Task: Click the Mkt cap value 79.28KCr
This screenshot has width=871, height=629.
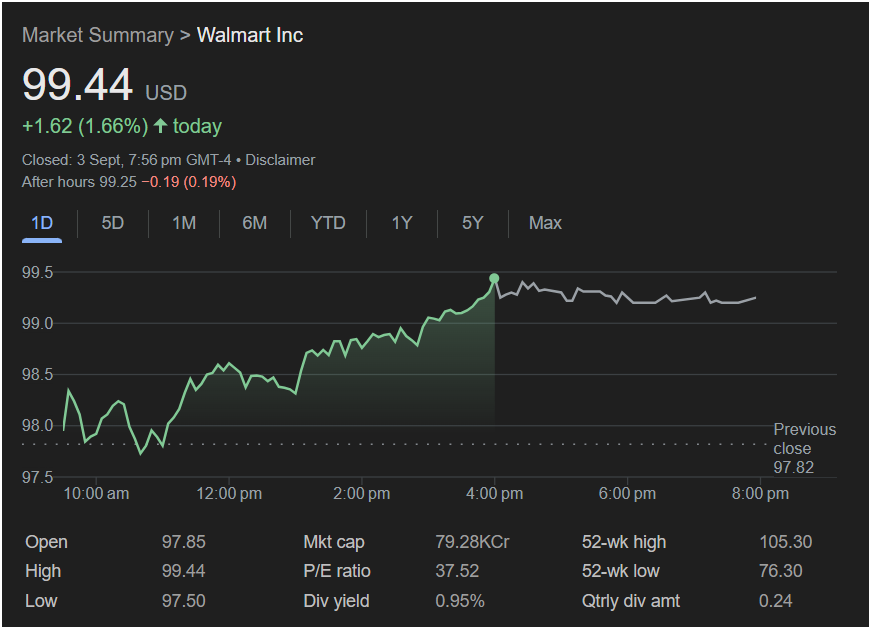Action: [472, 542]
